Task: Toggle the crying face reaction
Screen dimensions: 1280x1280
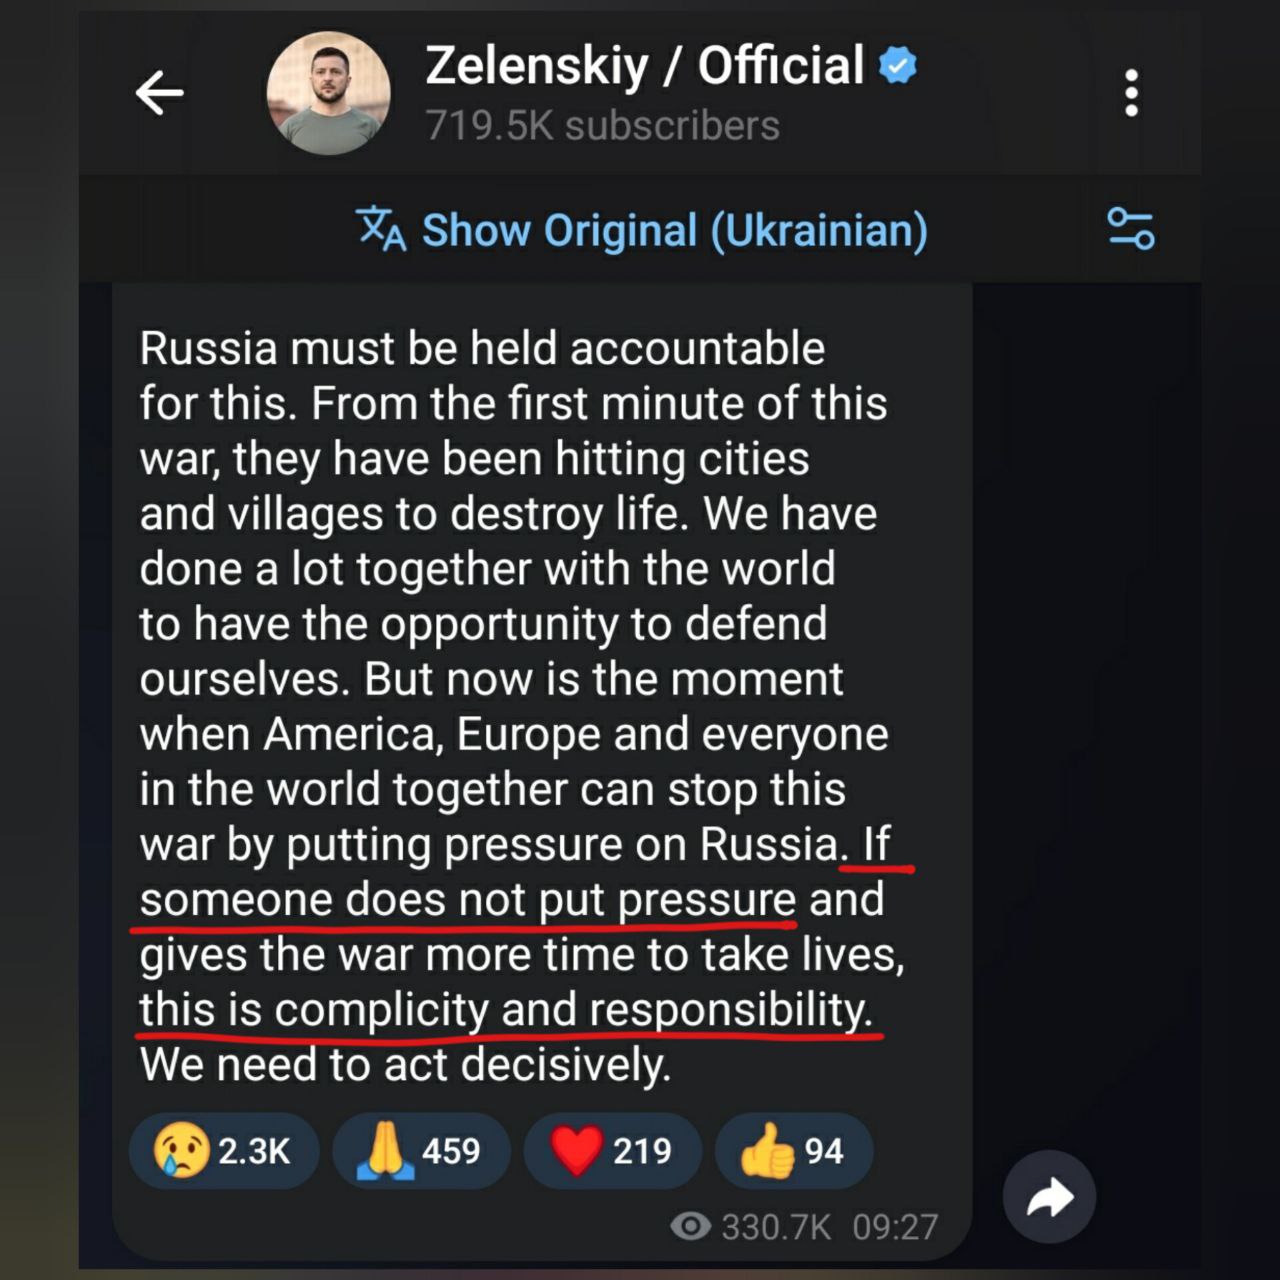Action: [224, 1151]
